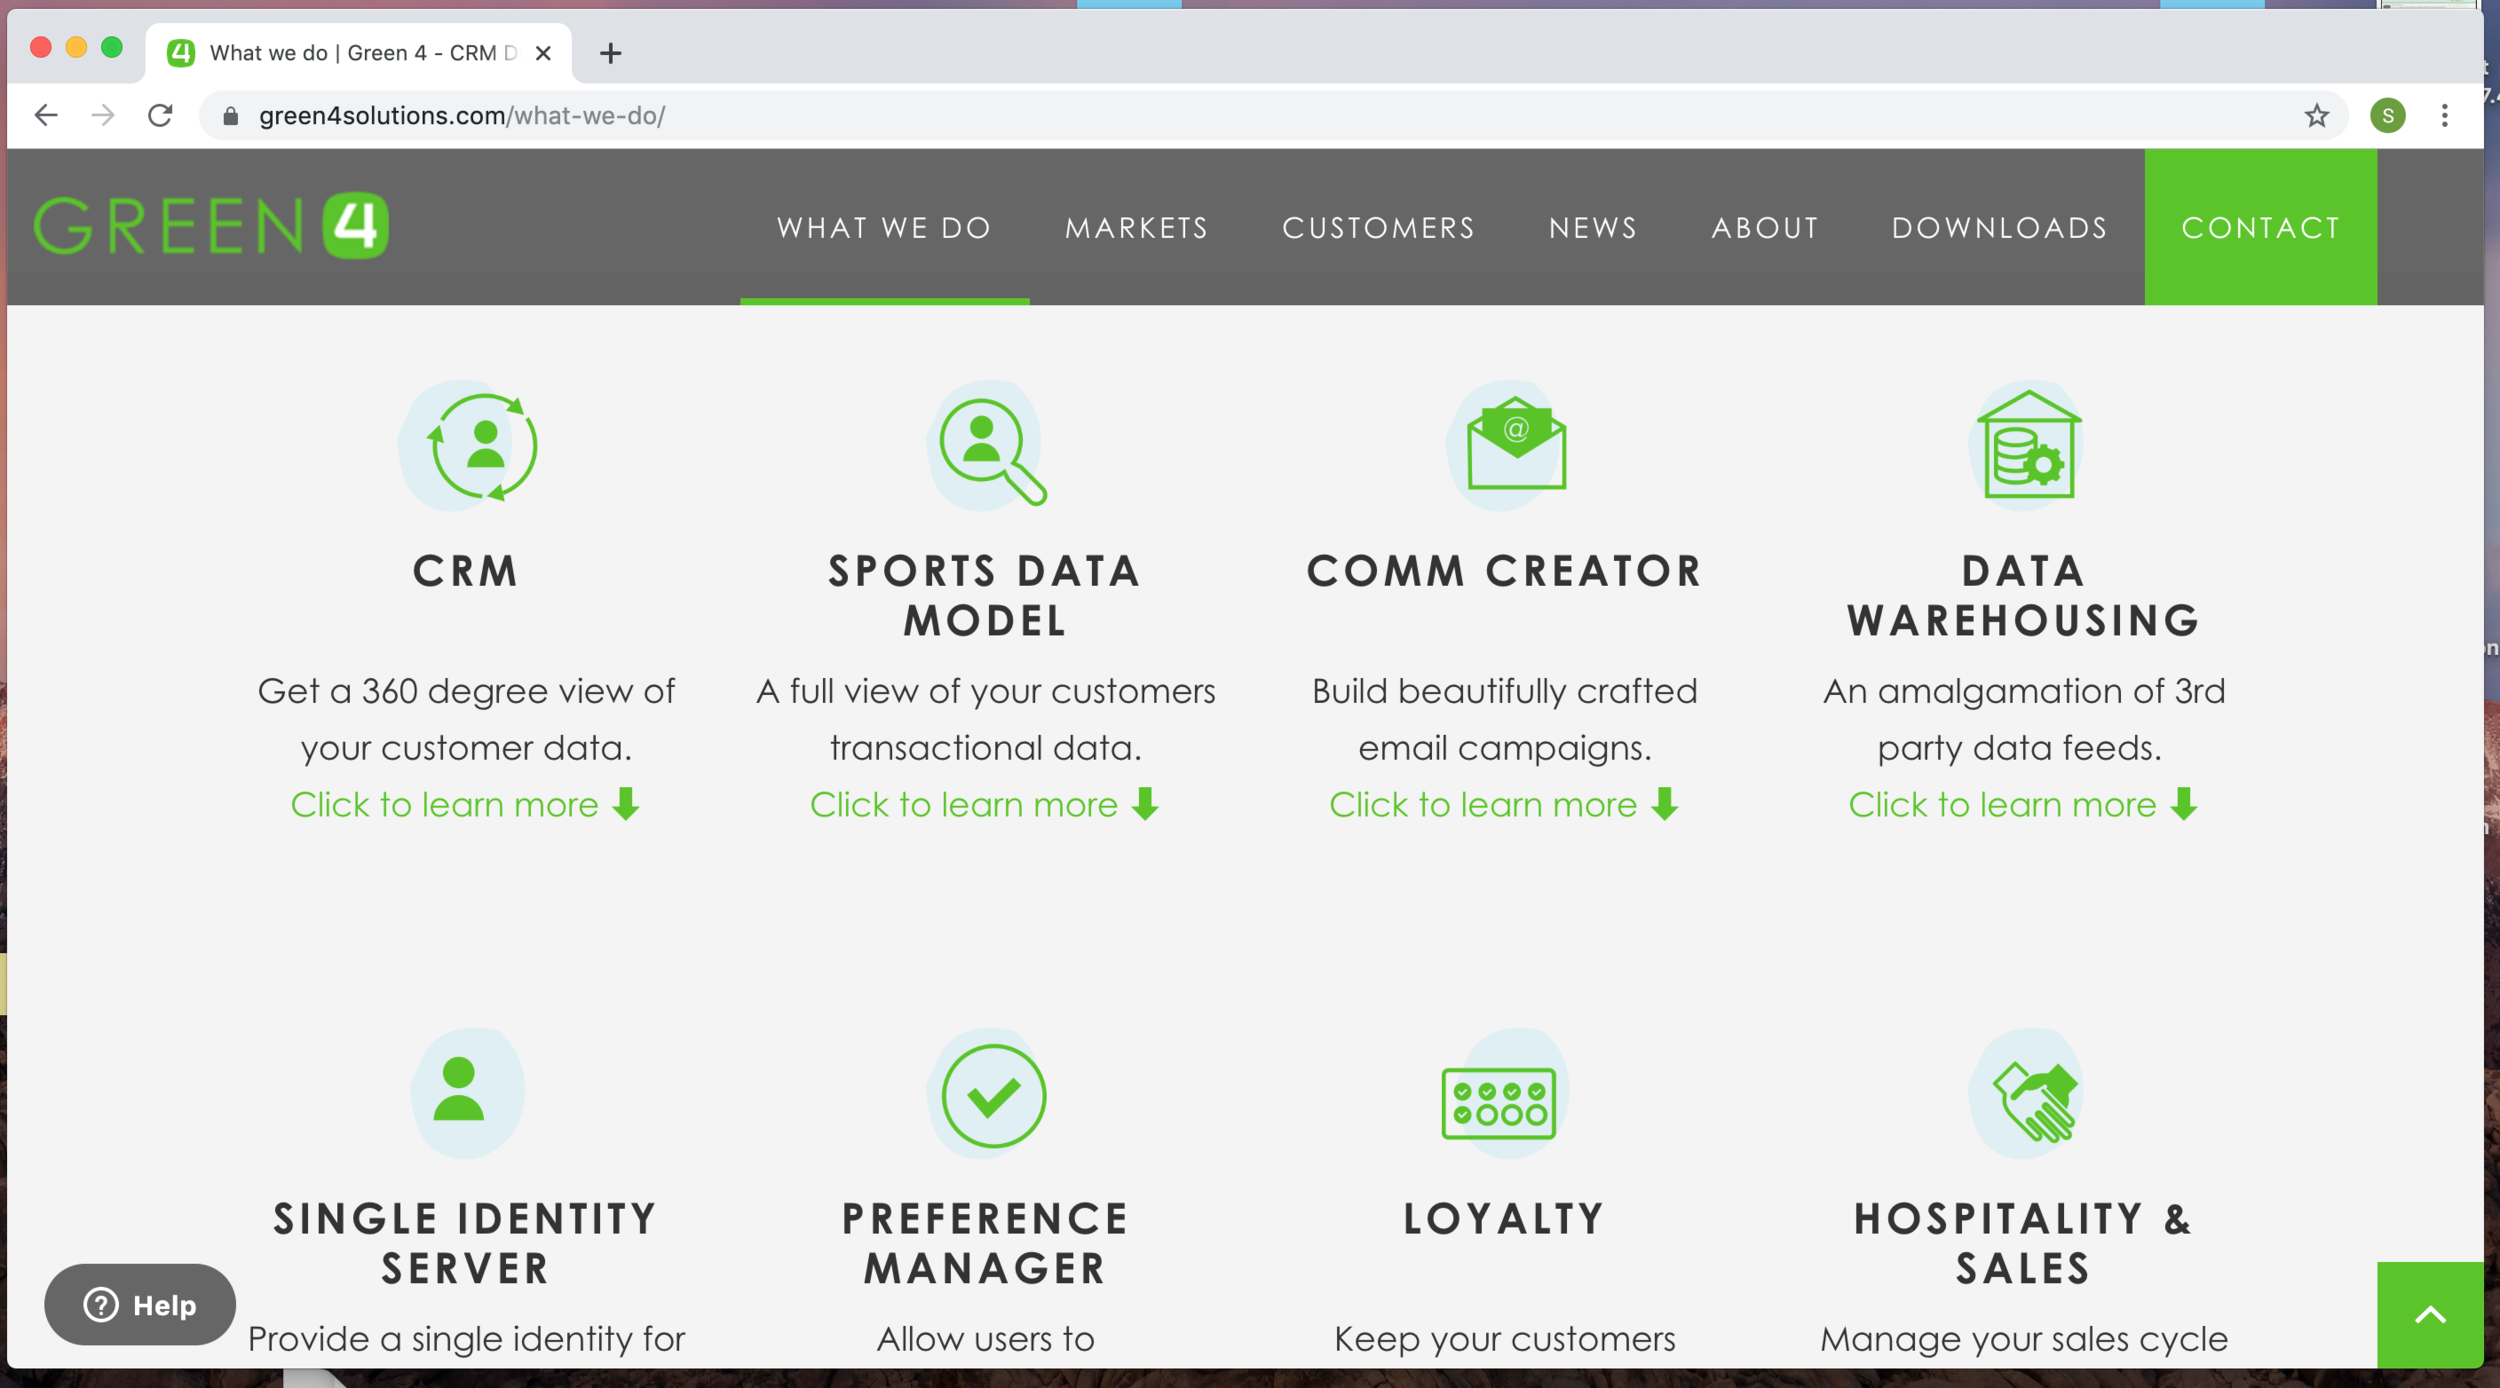Click the Loyalty stamp card icon
The height and width of the screenshot is (1388, 2500).
1498,1102
